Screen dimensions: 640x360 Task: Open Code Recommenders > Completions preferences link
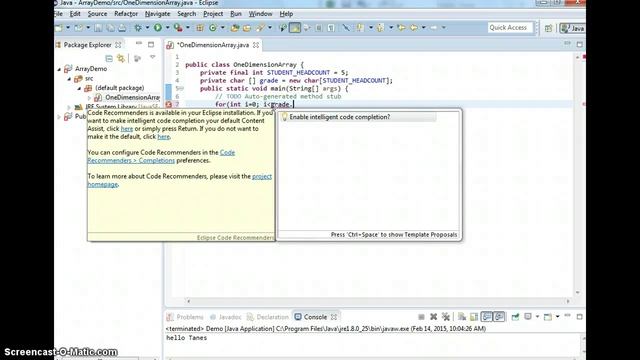(x=161, y=157)
